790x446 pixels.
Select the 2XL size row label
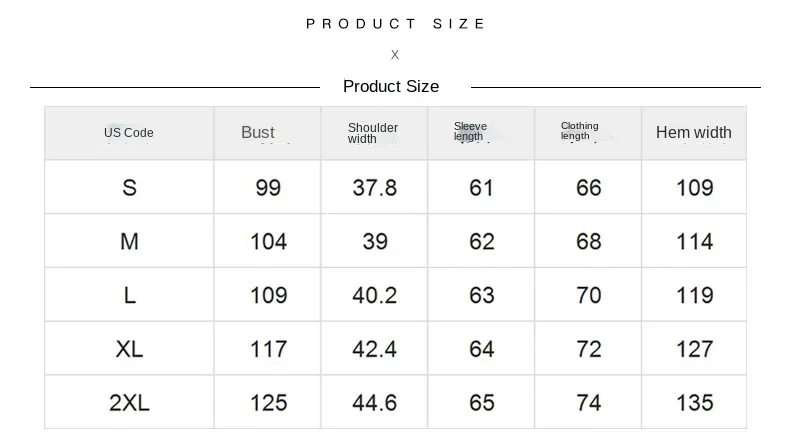129,403
